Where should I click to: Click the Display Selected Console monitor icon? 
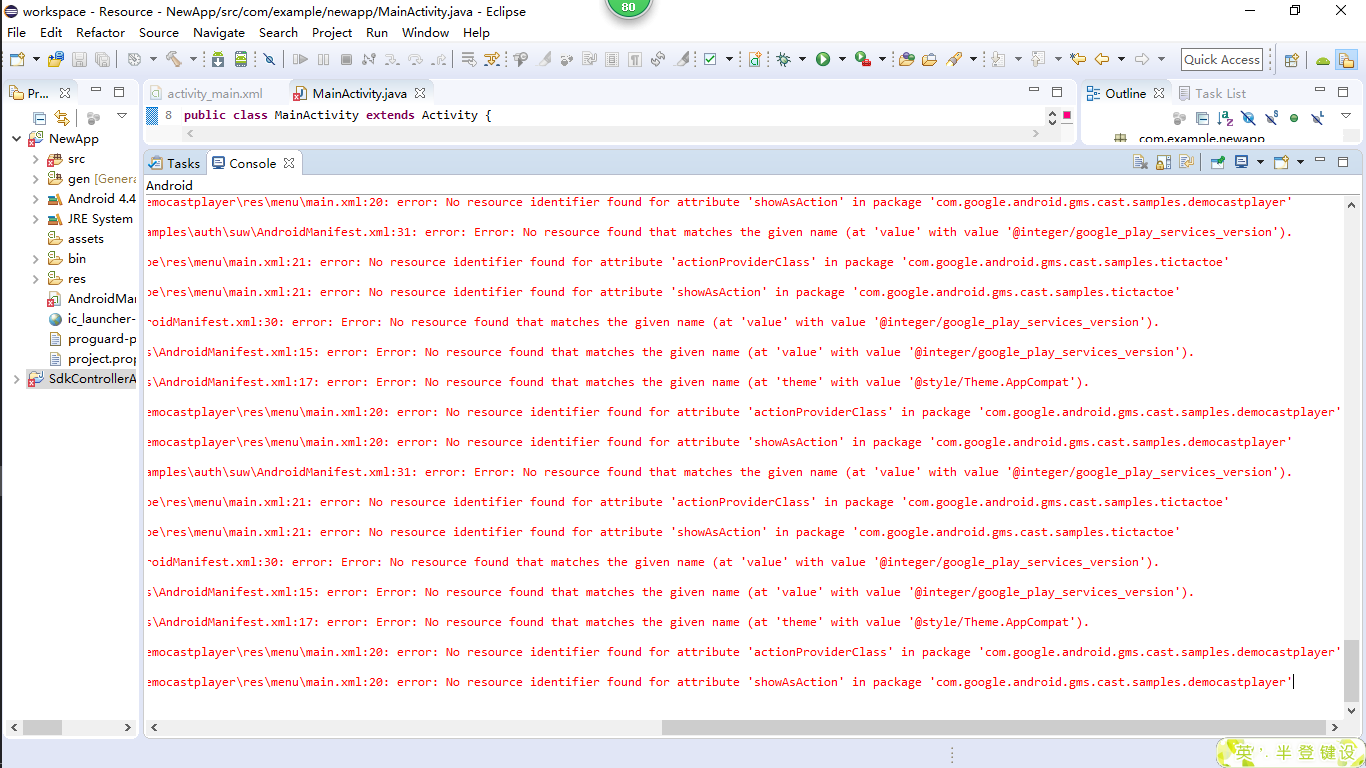tap(1242, 162)
